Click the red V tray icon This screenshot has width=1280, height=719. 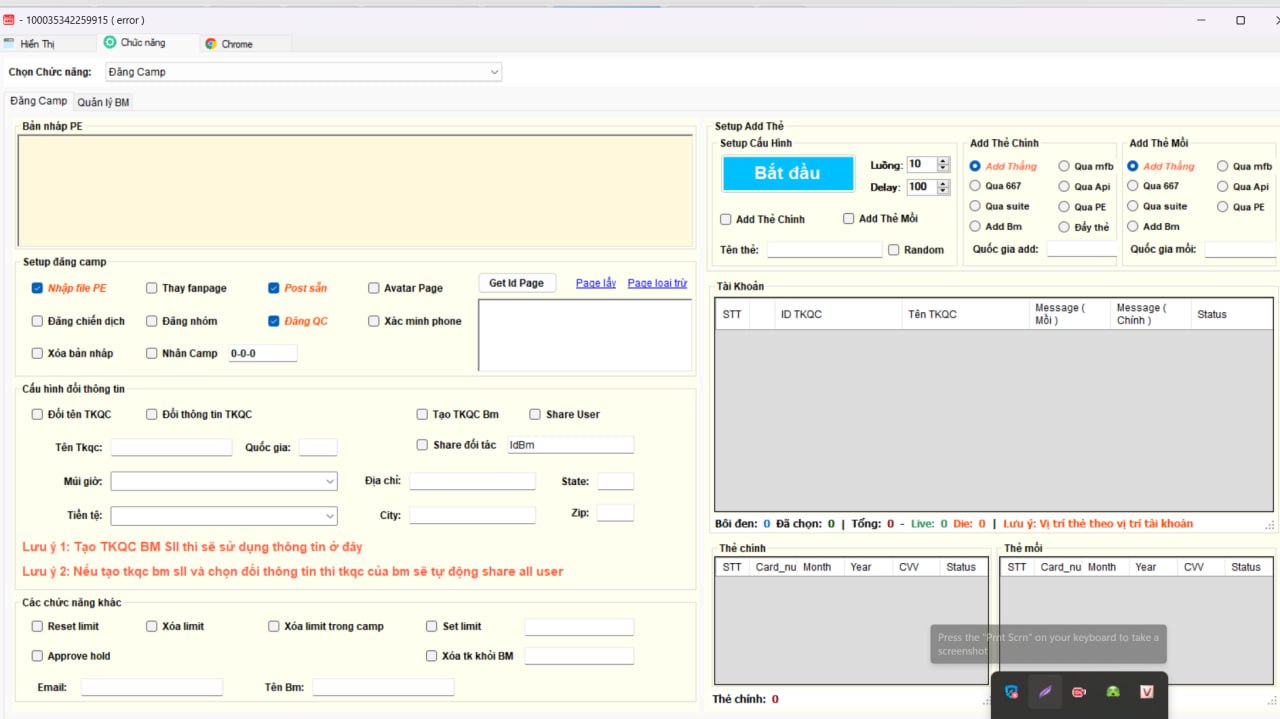coord(1146,692)
